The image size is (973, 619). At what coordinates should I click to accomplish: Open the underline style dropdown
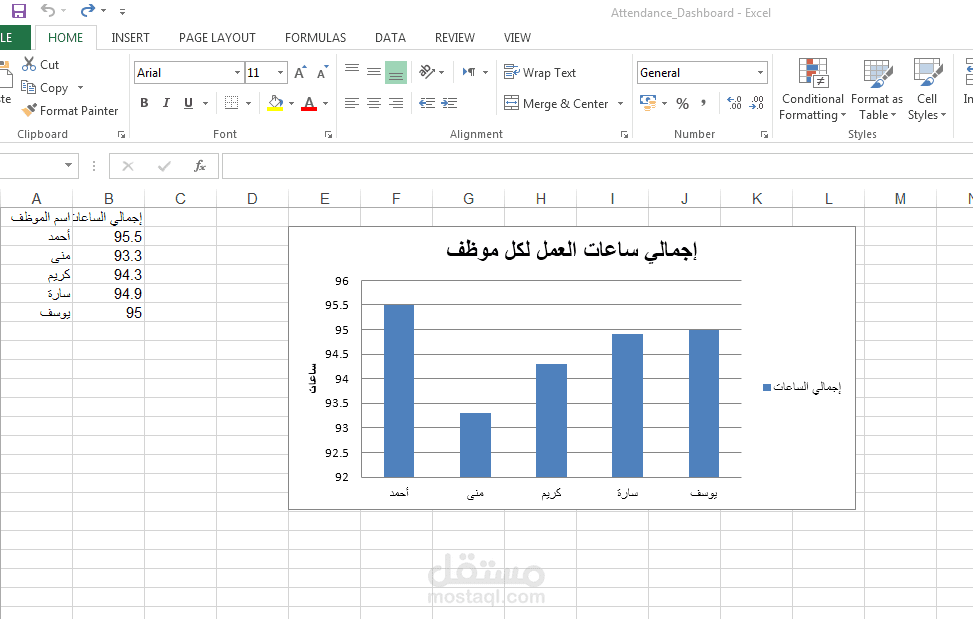coord(205,103)
